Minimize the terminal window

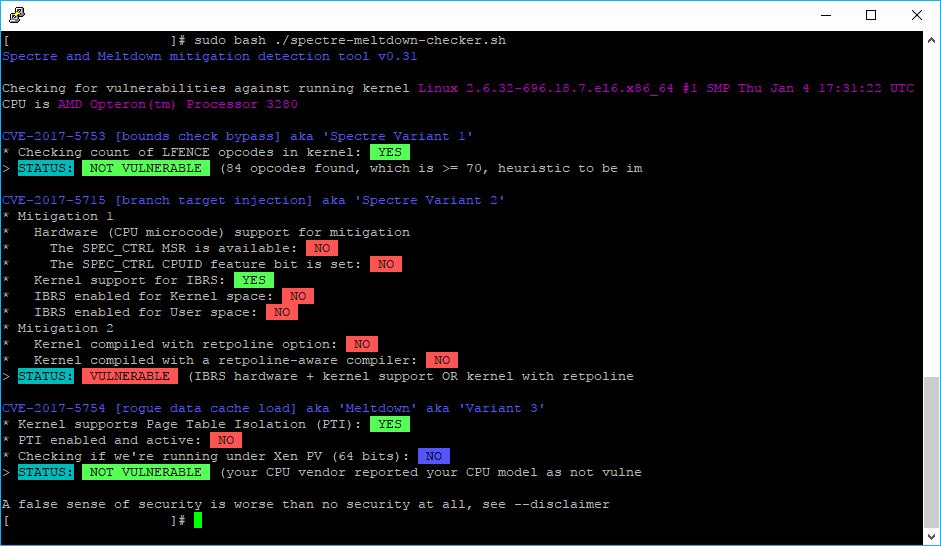point(826,15)
